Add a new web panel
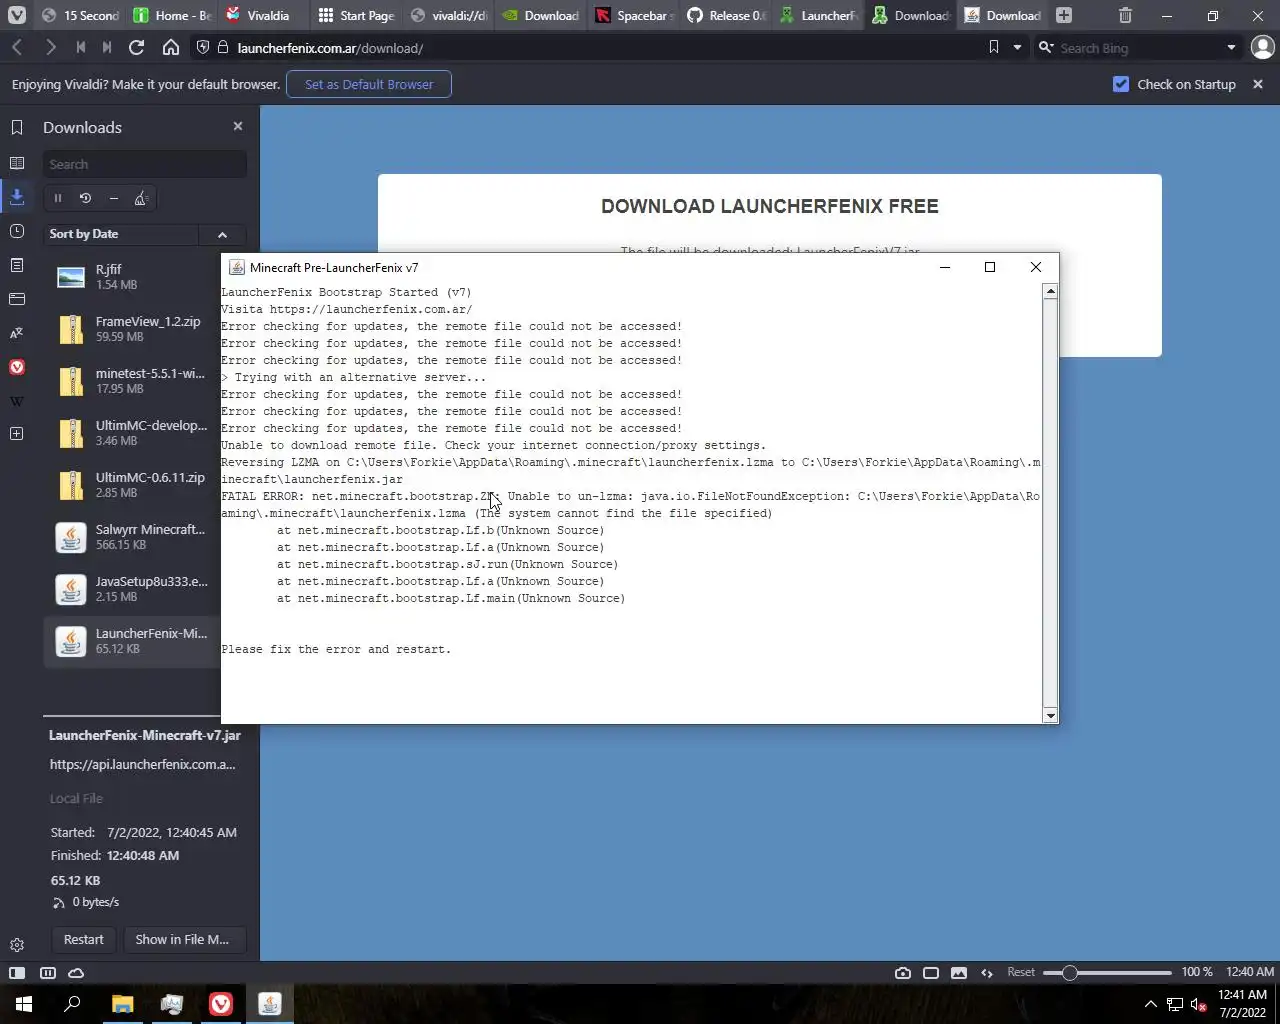Screen dimensions: 1280x1024 coord(17,434)
